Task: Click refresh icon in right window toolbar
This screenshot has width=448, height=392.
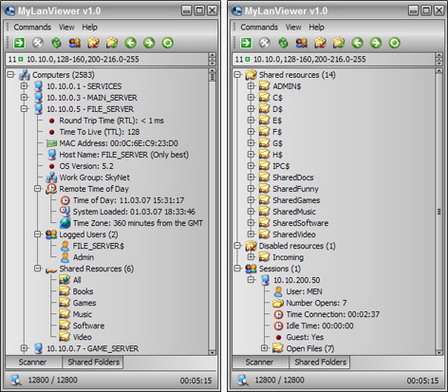Action: (x=283, y=43)
